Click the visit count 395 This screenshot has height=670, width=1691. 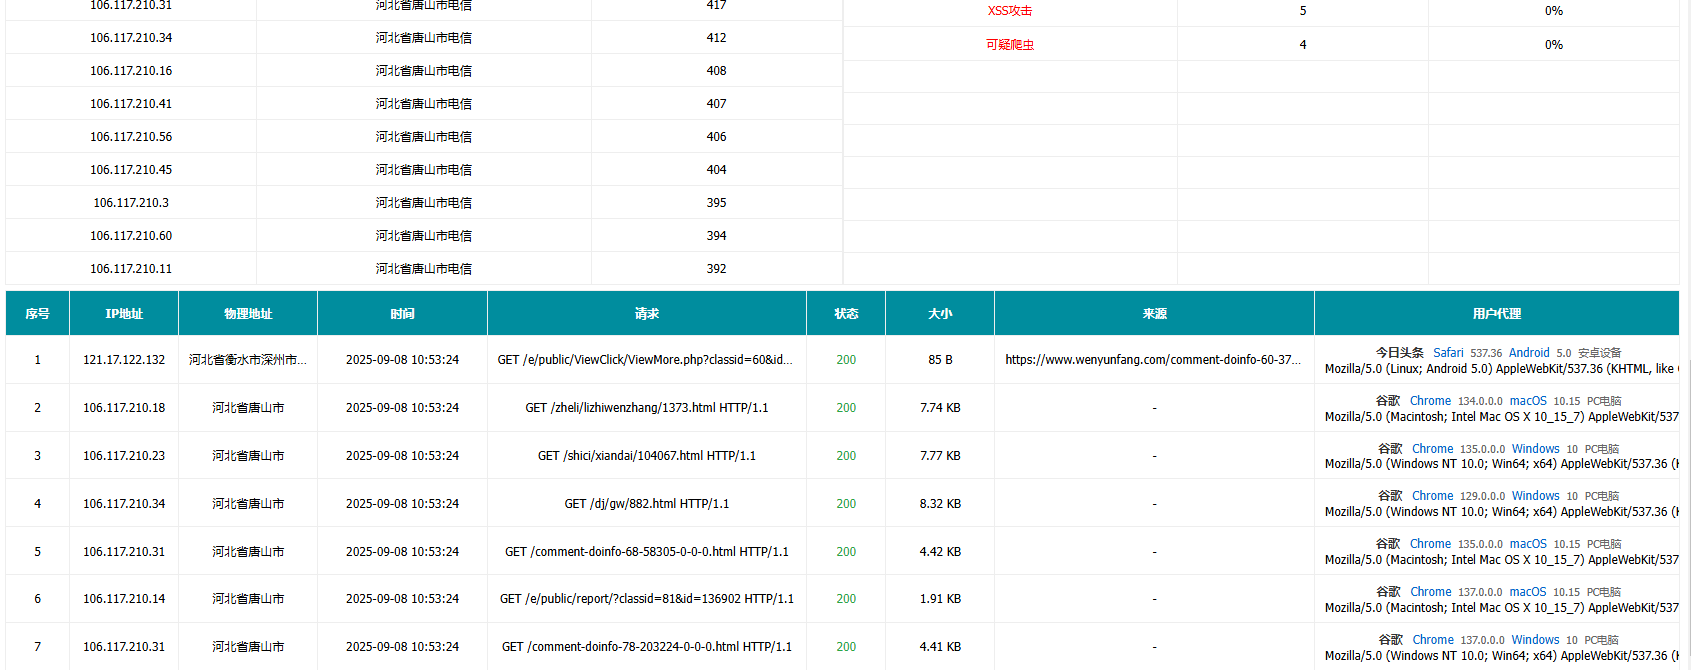pos(716,203)
